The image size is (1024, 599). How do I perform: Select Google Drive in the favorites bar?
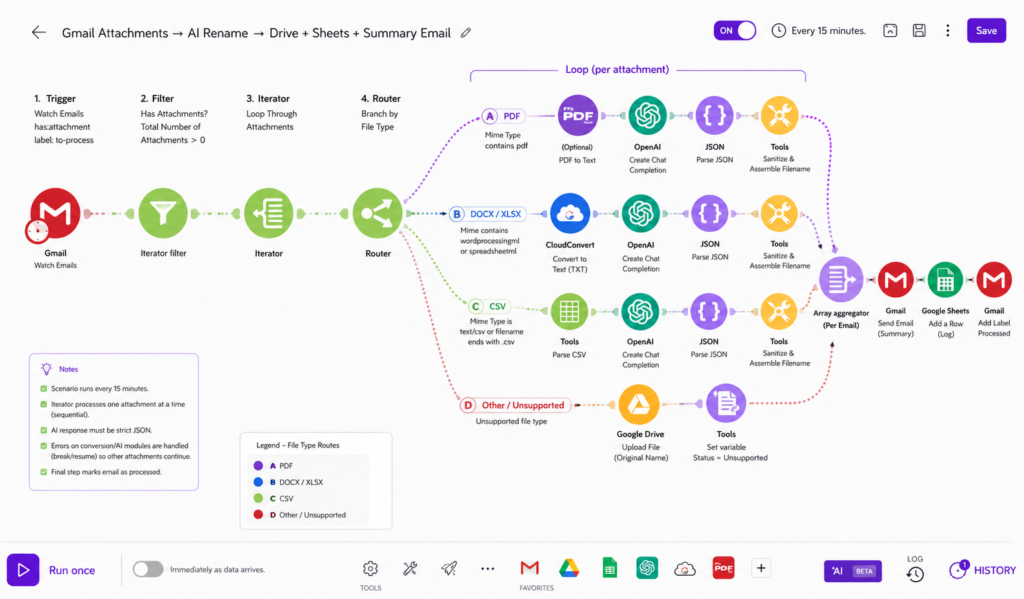[x=569, y=568]
